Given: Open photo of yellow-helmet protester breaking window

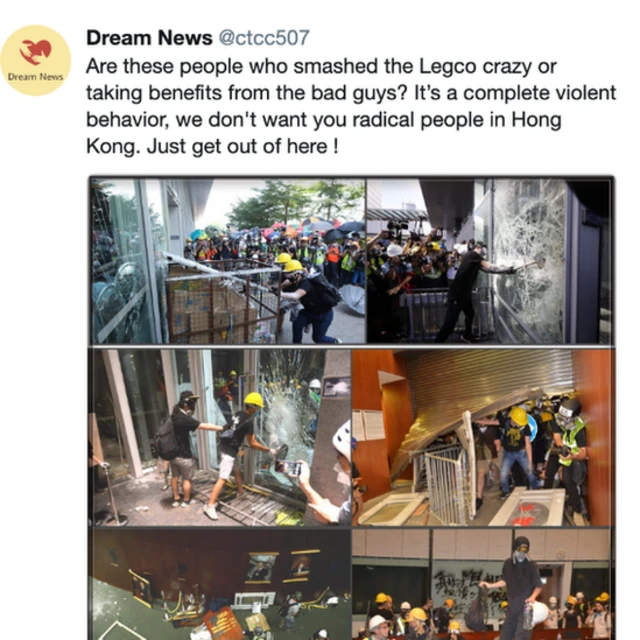Looking at the screenshot, I should [x=221, y=438].
